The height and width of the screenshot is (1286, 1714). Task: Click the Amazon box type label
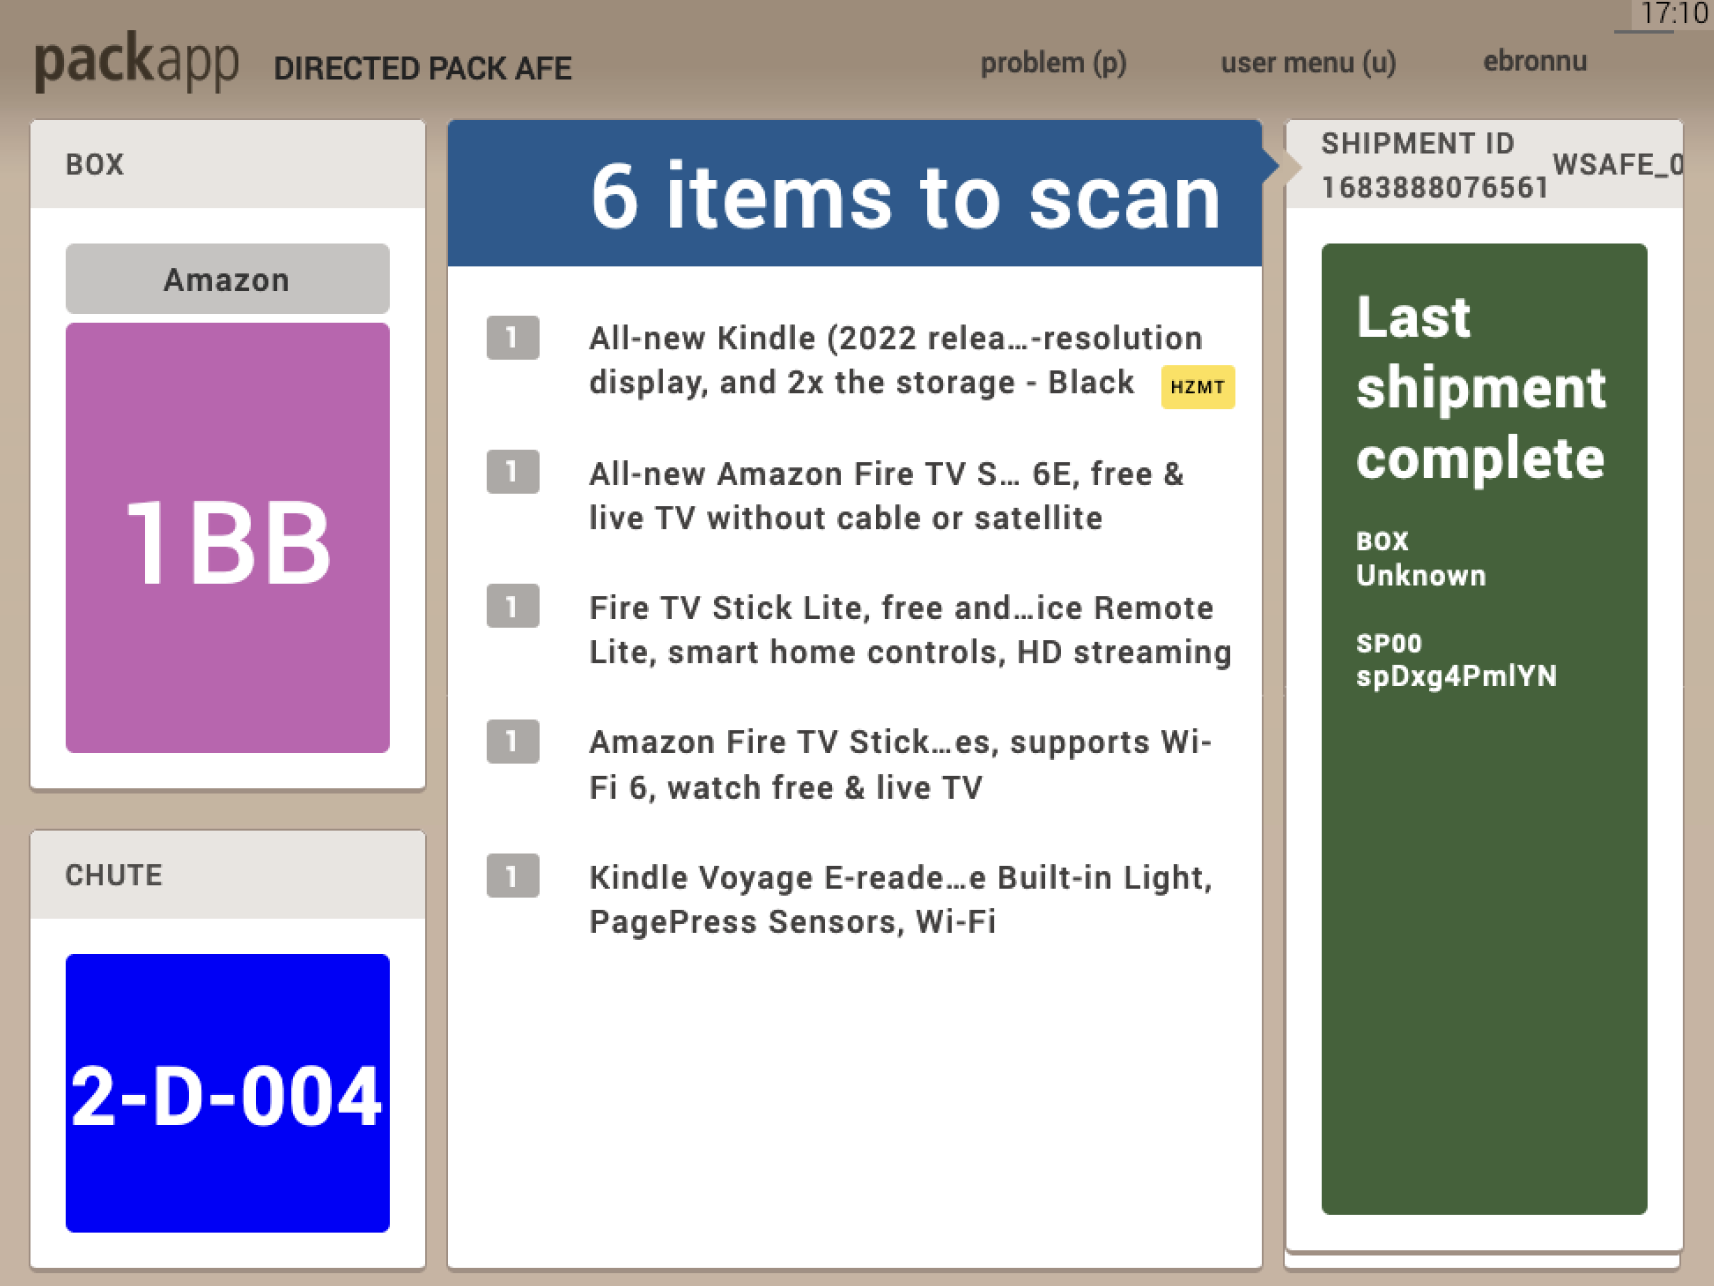[x=226, y=279]
